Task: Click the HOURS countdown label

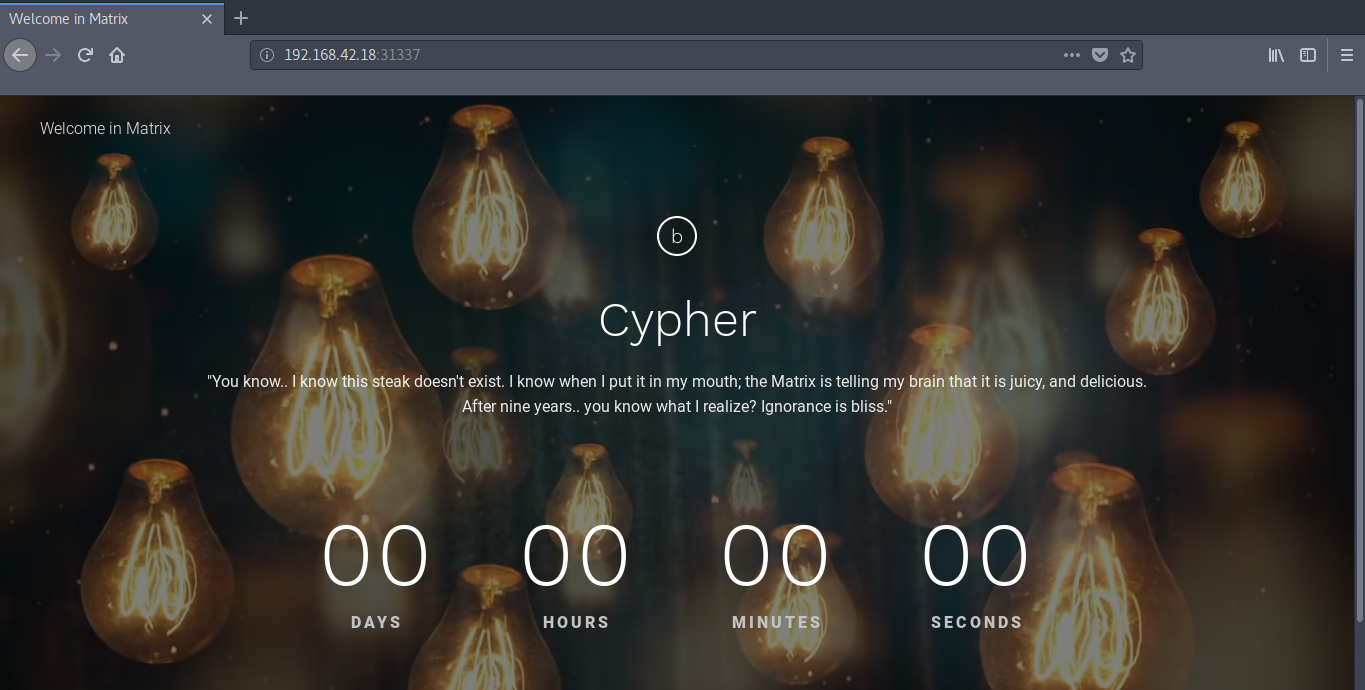Action: pos(576,622)
